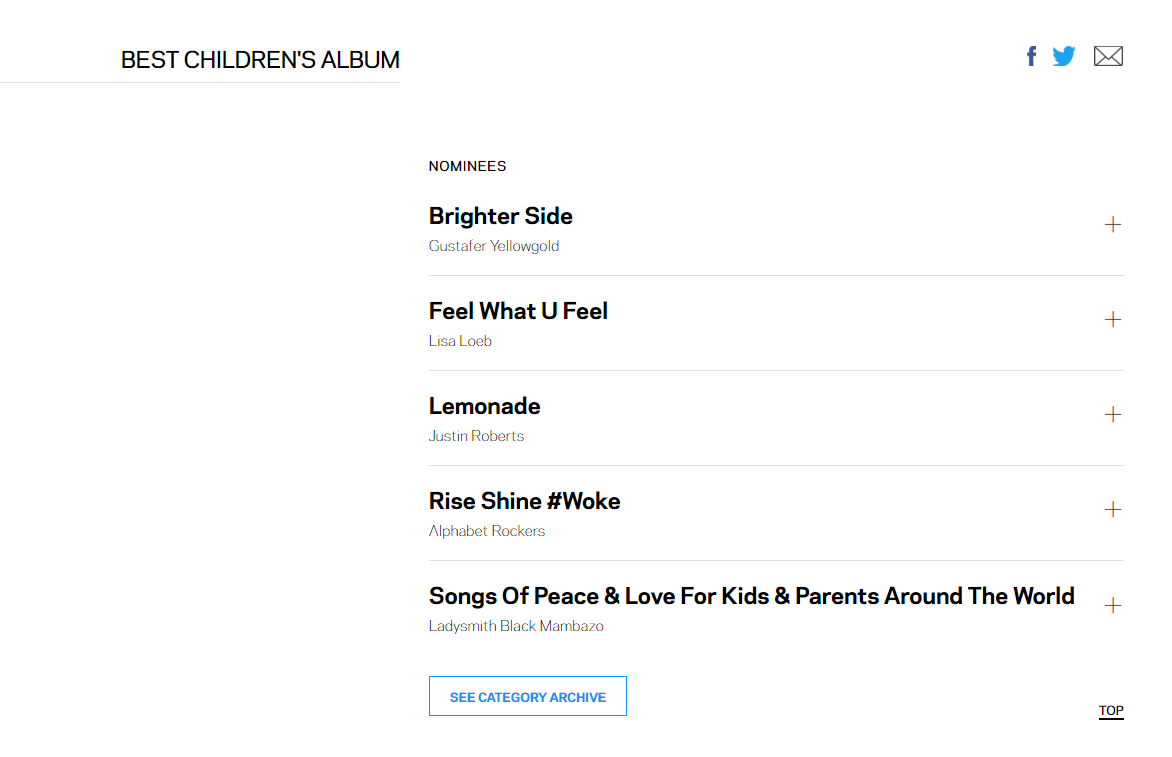Select Songs Of Peace & Love title

751,596
